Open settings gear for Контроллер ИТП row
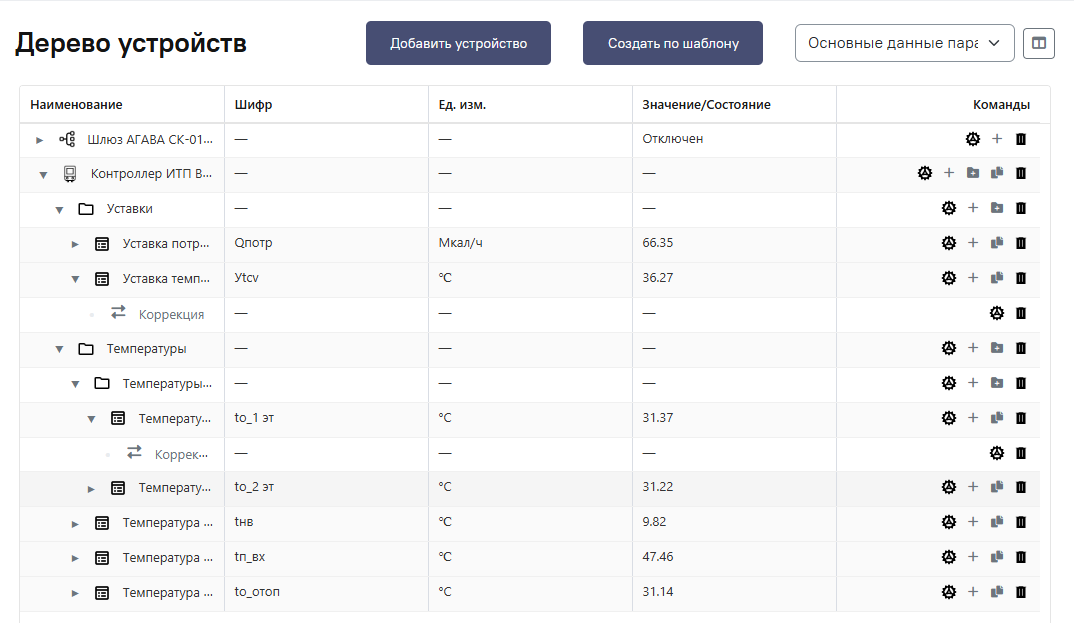1074x623 pixels. coord(925,173)
